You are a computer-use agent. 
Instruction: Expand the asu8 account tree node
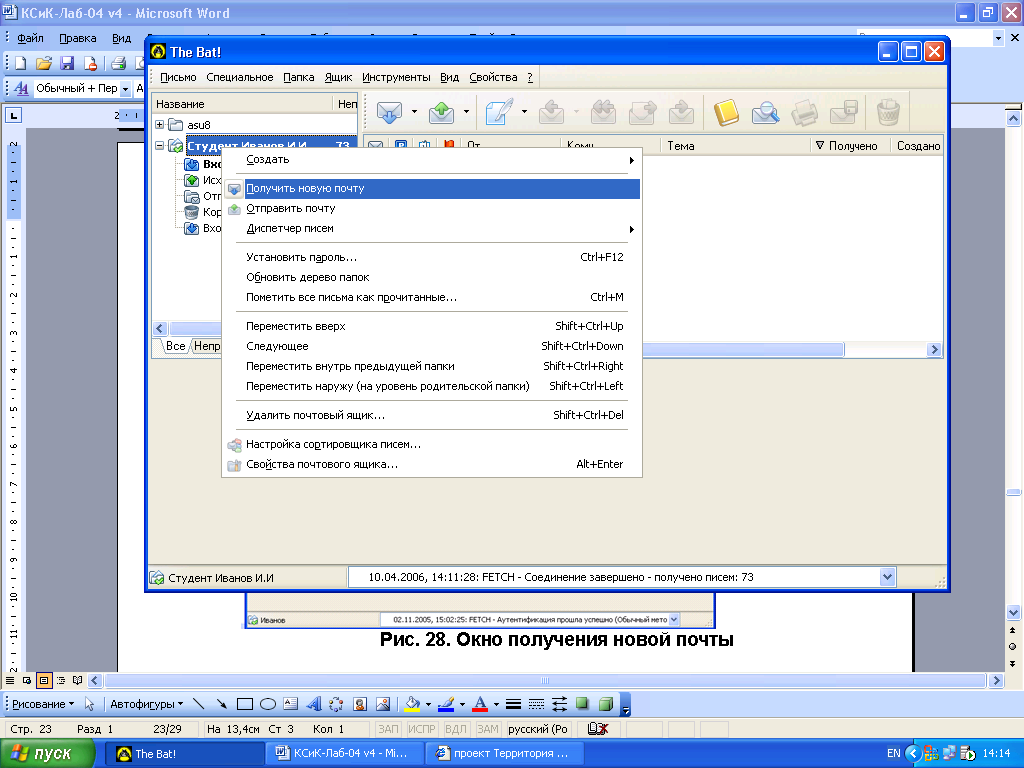coord(159,125)
